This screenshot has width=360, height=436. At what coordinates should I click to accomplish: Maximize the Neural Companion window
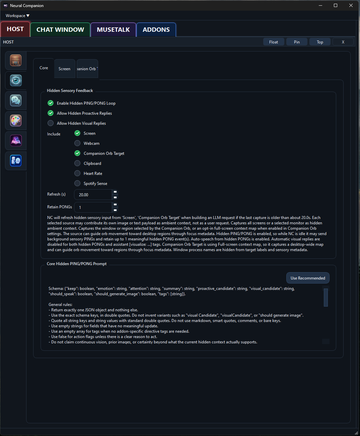pyautogui.click(x=336, y=6)
